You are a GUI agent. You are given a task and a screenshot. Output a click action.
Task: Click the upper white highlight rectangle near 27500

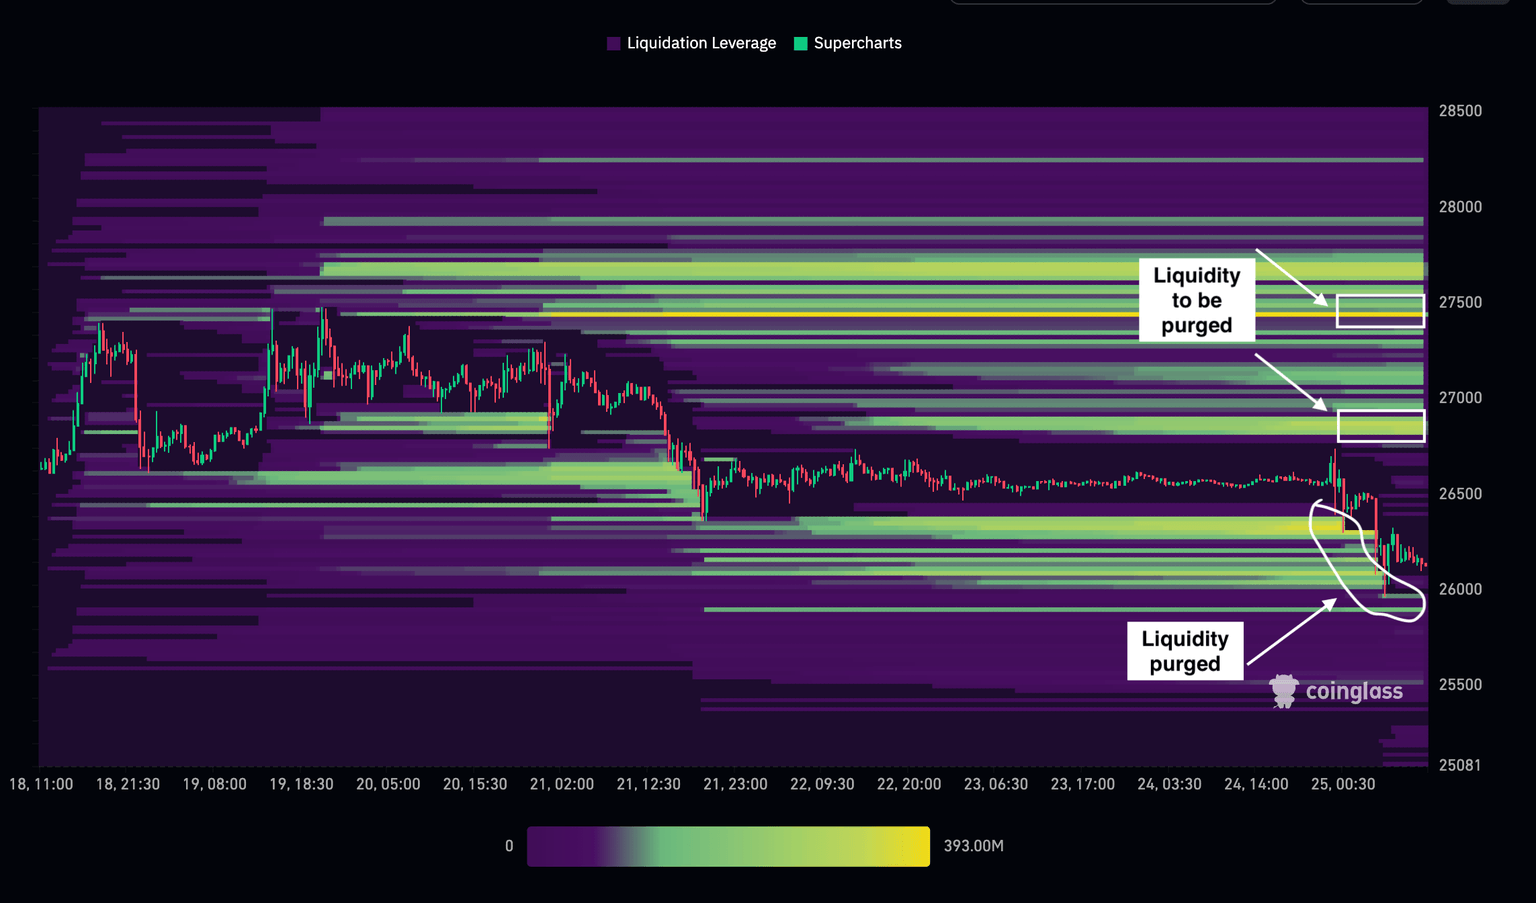[x=1380, y=310]
